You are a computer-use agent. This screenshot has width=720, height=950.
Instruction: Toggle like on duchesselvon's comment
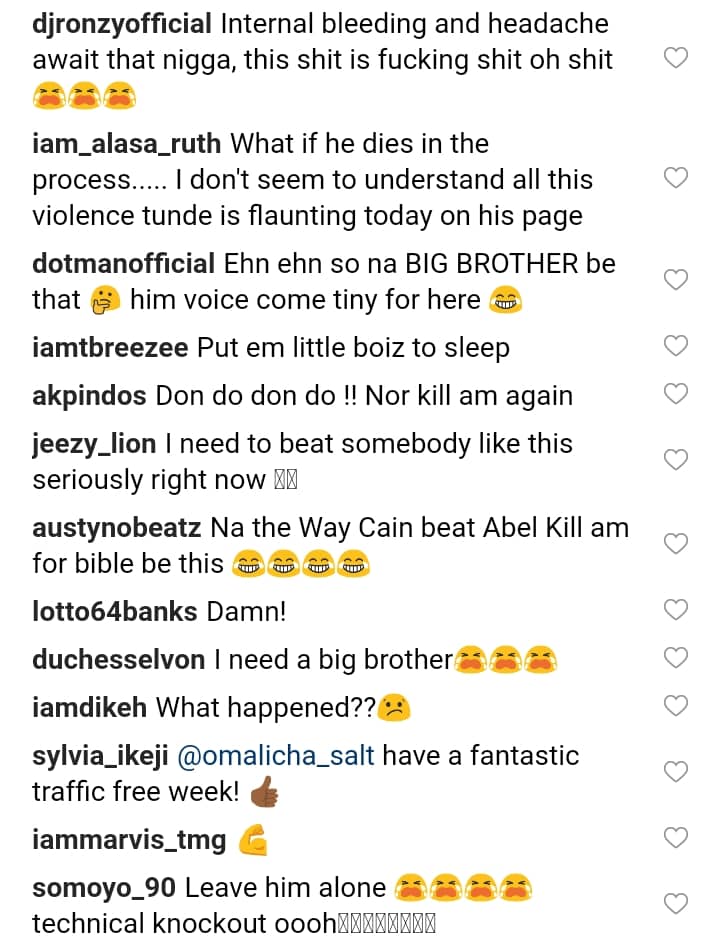[676, 657]
